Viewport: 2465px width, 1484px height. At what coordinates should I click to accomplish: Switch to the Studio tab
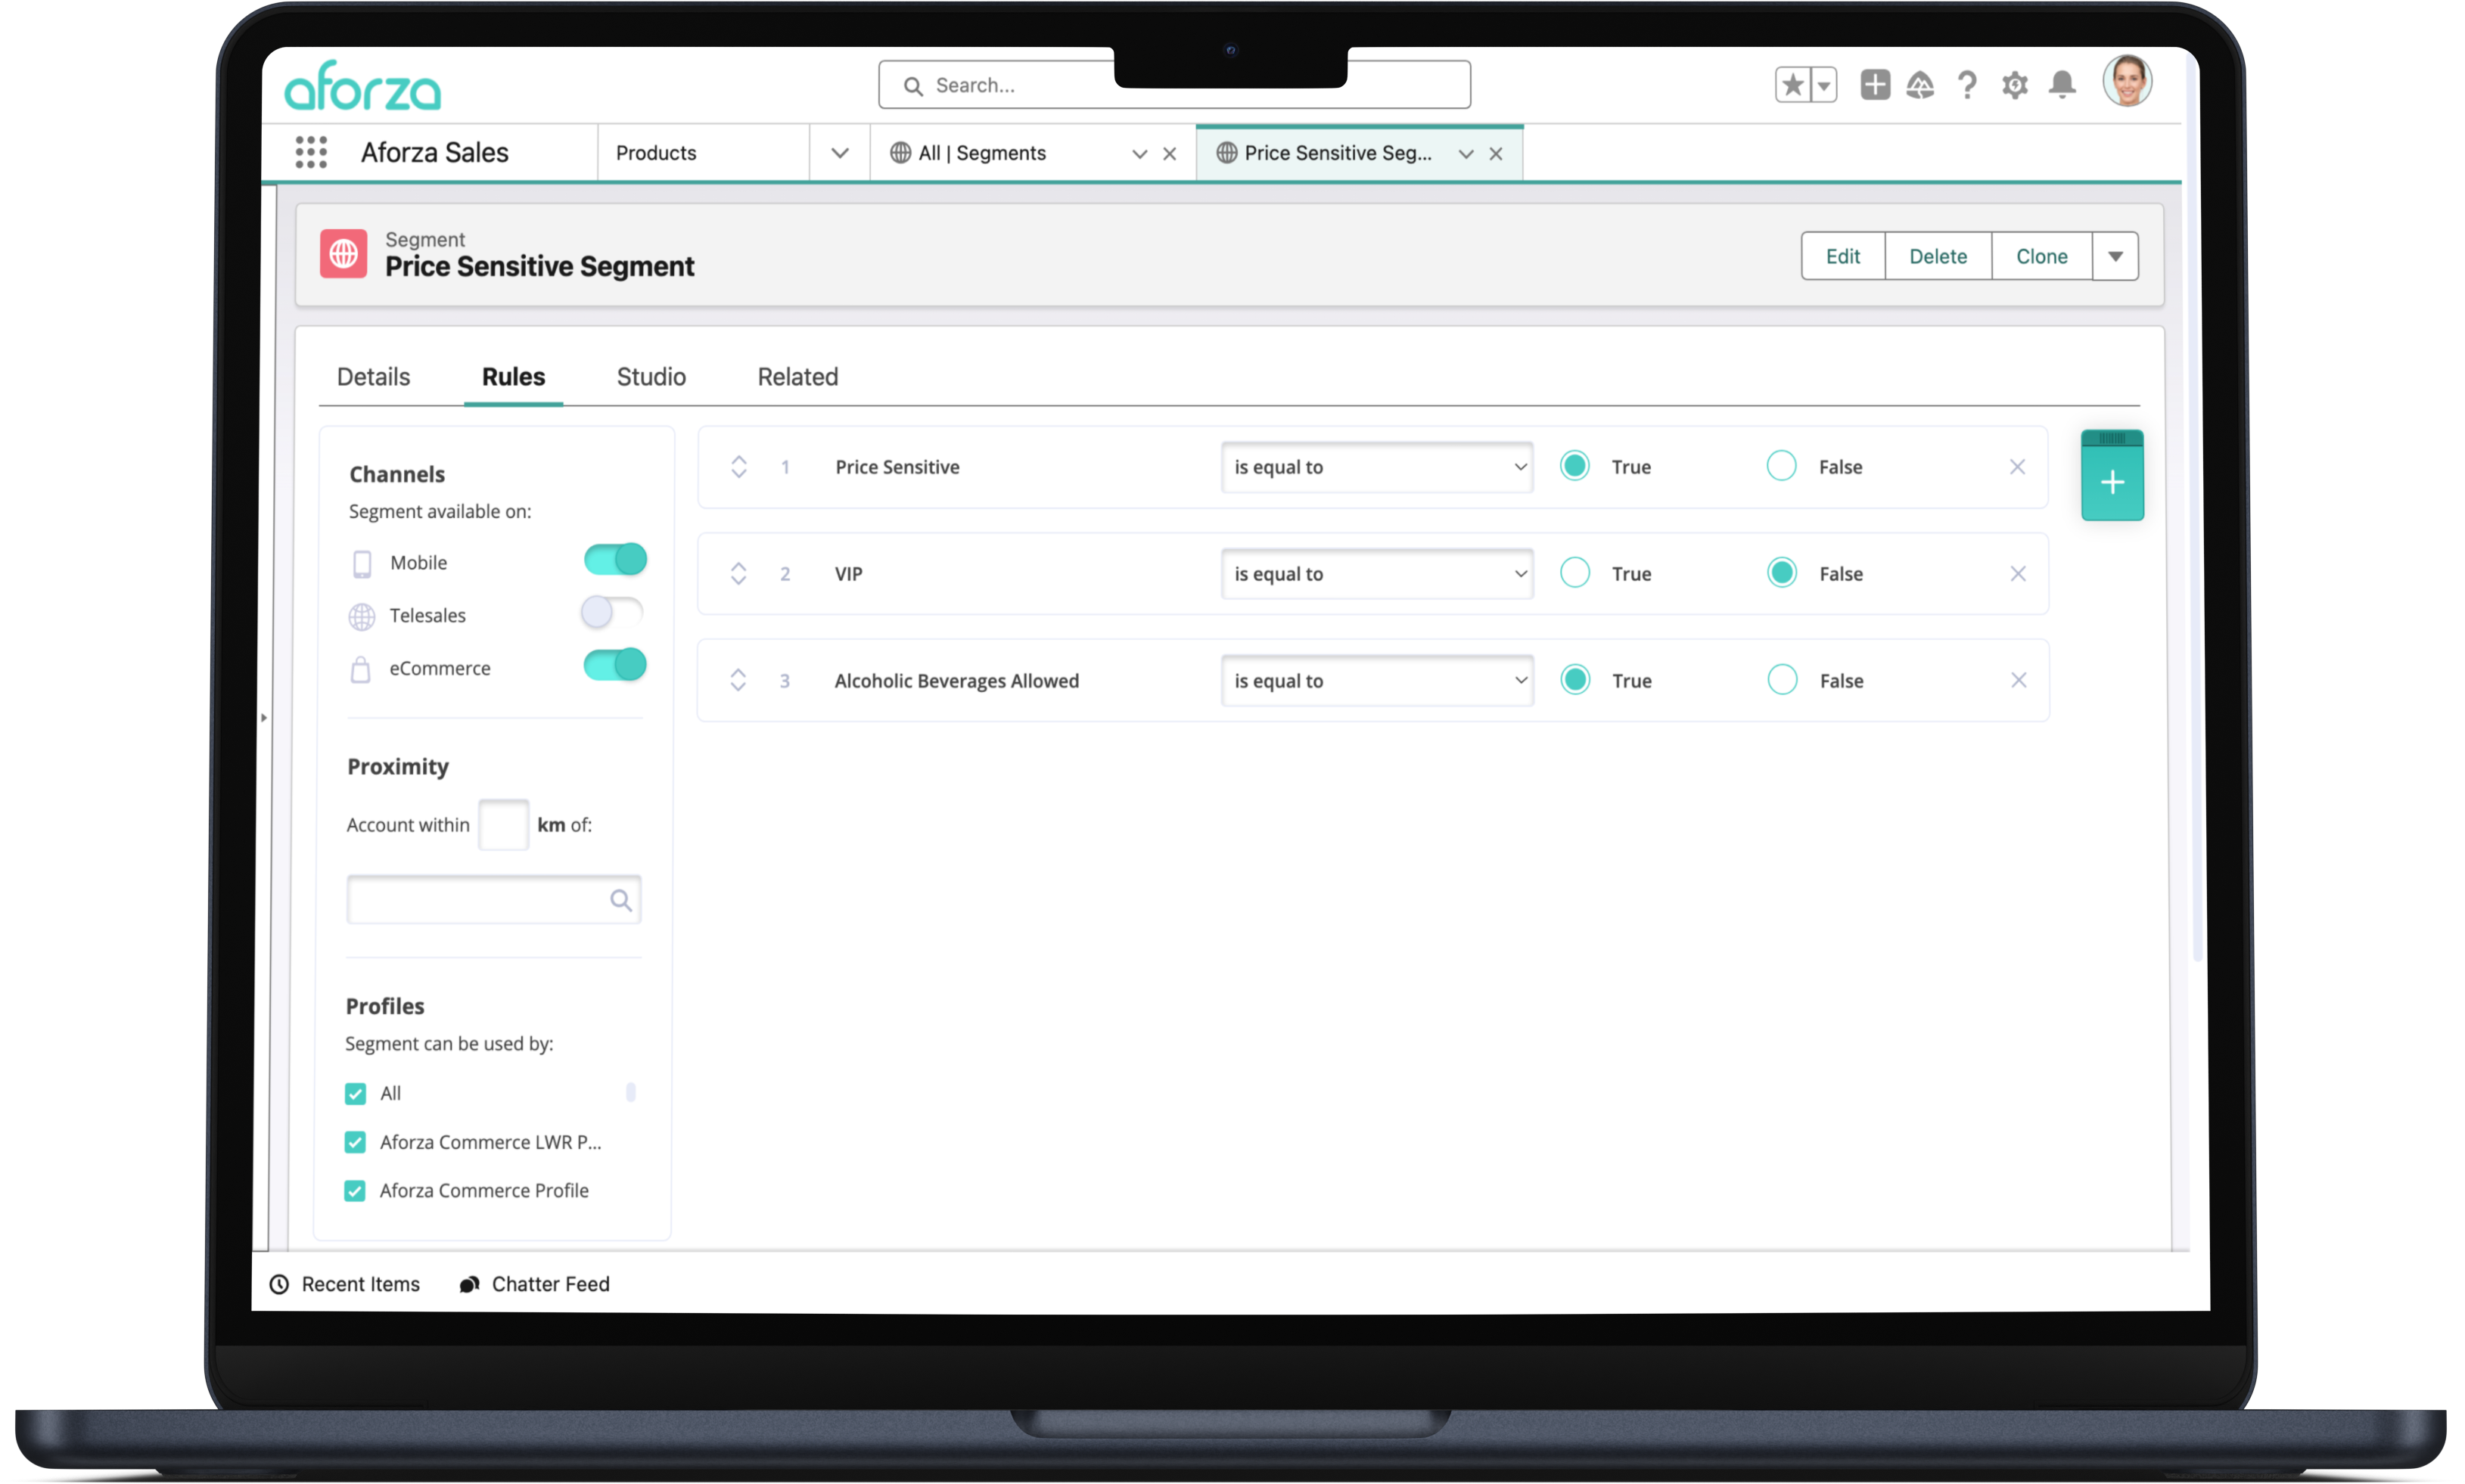[651, 377]
